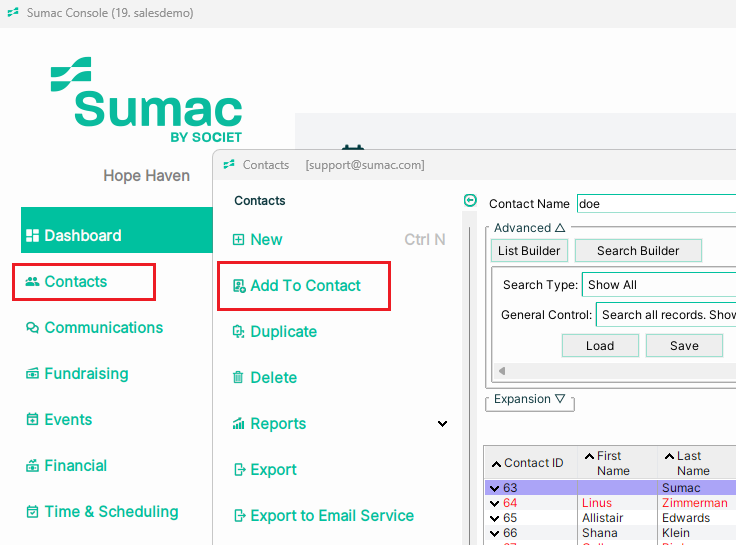Image resolution: width=736 pixels, height=545 pixels.
Task: Click the Add To Contact icon
Action: (x=239, y=285)
